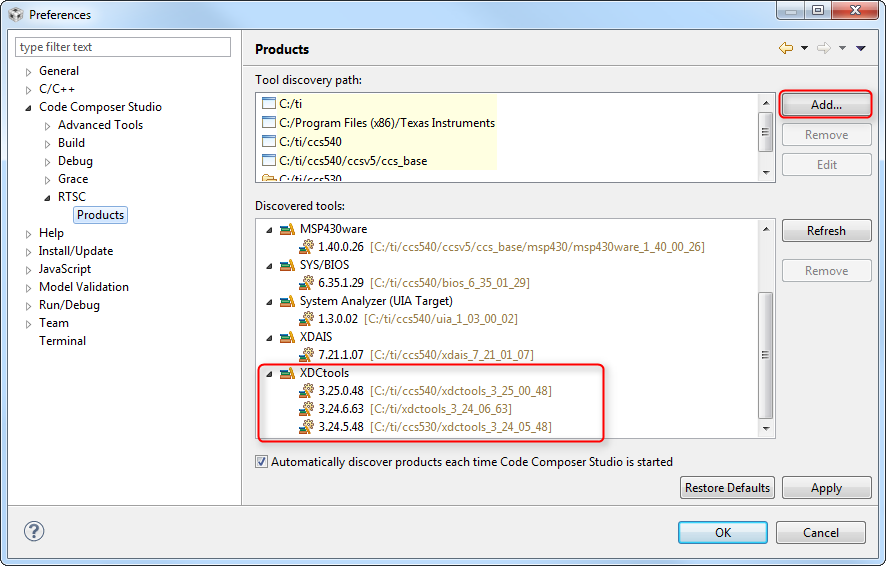
Task: Uncheck automatically discover products at startup
Action: 261,461
